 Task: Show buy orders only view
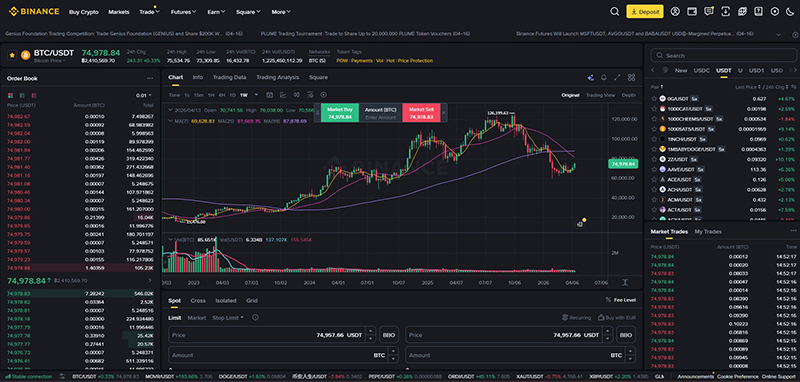pyautogui.click(x=22, y=95)
